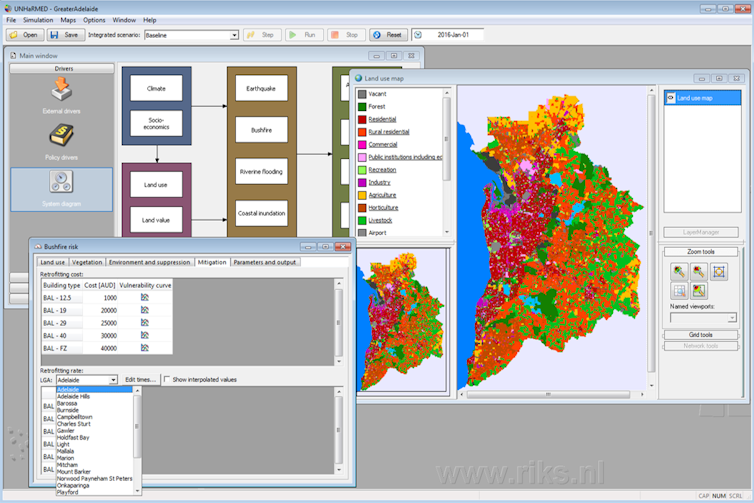This screenshot has height=503, width=754.
Task: Enable Show interpolated values checkbox
Action: pos(167,379)
